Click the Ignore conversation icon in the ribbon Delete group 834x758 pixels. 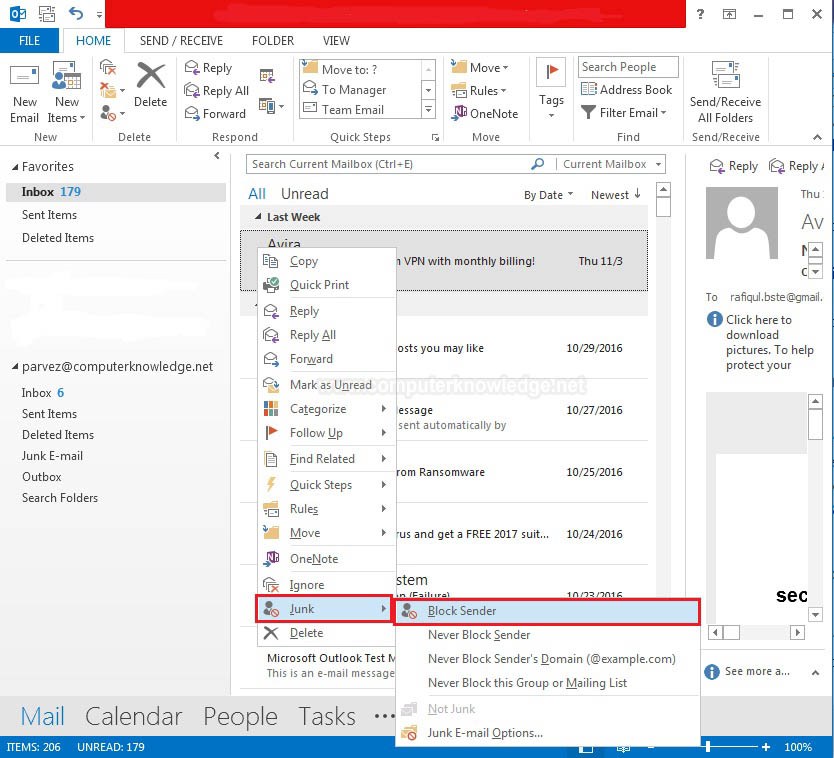pyautogui.click(x=108, y=67)
